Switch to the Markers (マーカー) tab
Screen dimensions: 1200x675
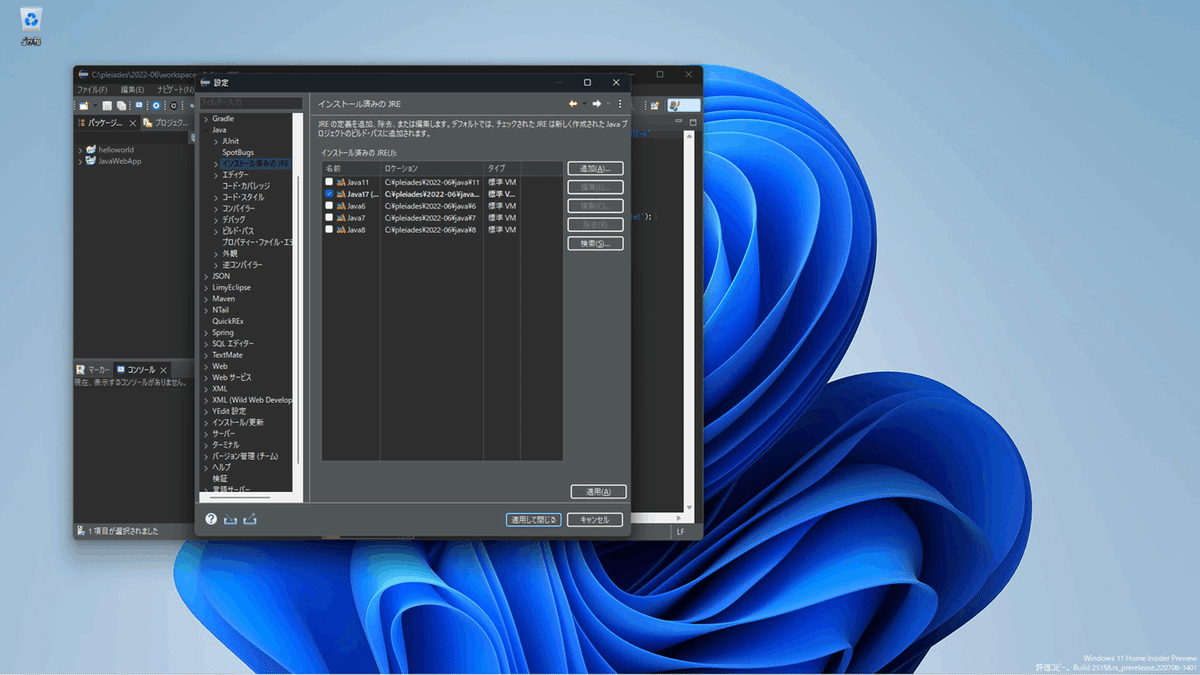click(94, 369)
